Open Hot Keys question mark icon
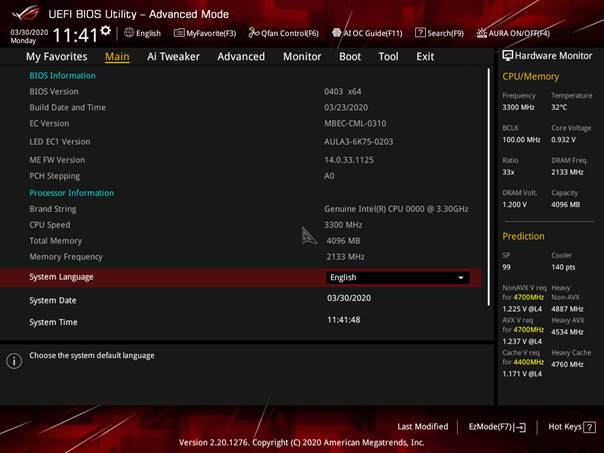The height and width of the screenshot is (453, 604). [x=589, y=427]
